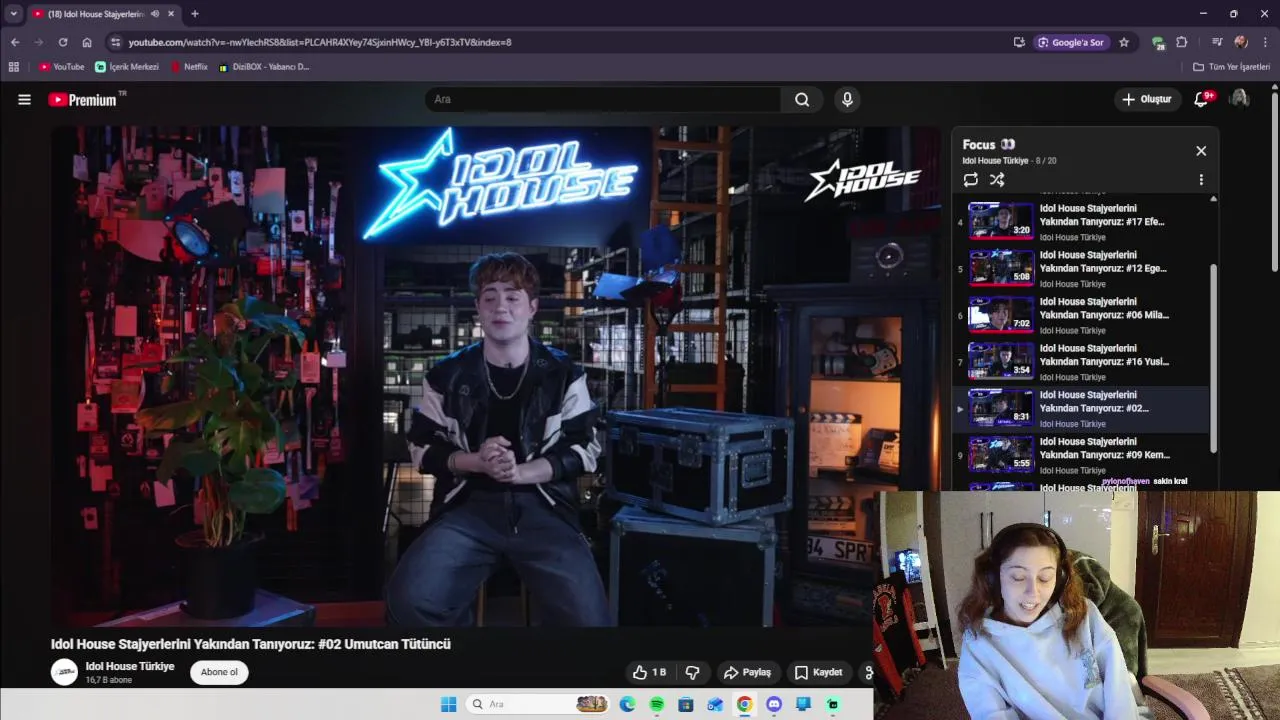Click the video player to pause
The height and width of the screenshot is (720, 1280).
pos(496,376)
